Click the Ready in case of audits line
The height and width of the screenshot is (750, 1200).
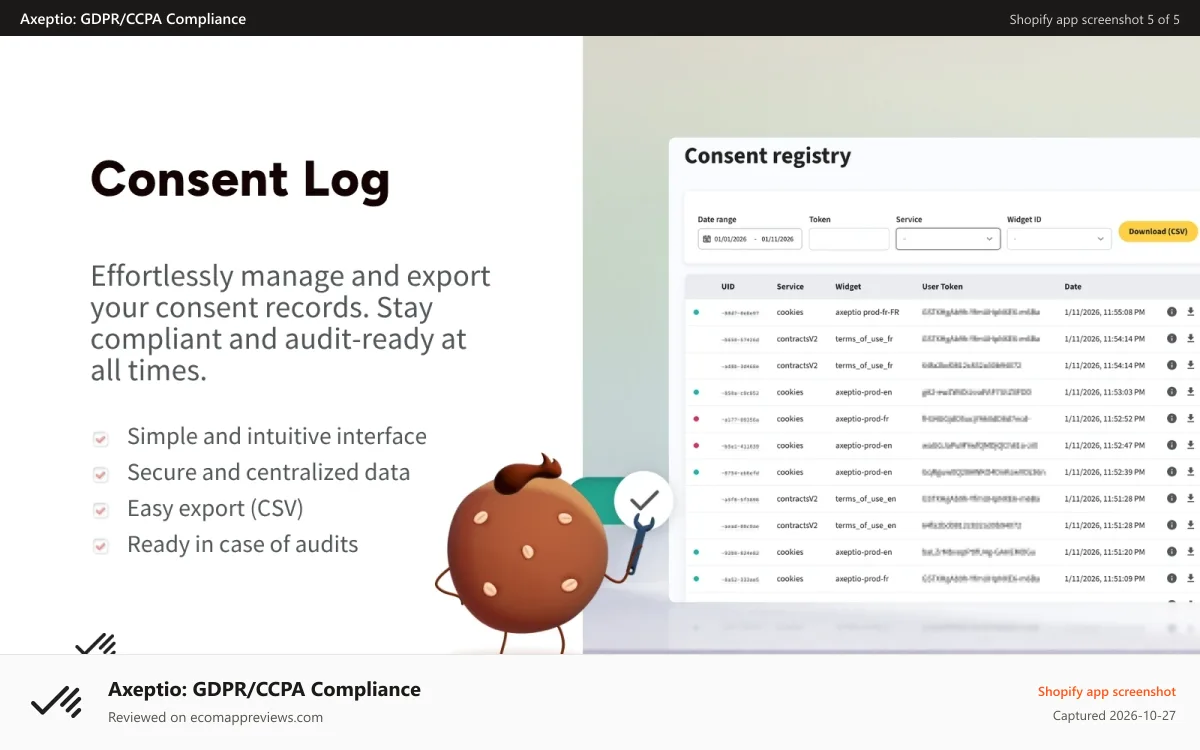[x=242, y=544]
